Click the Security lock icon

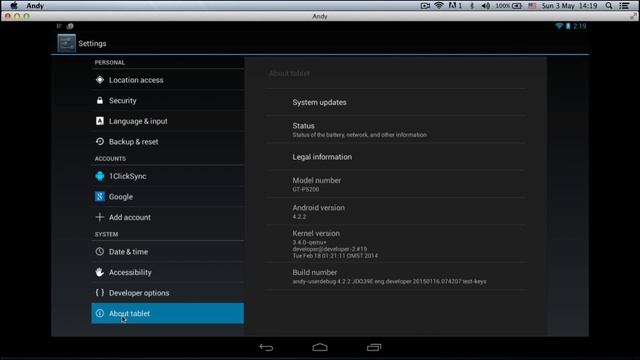(100, 100)
